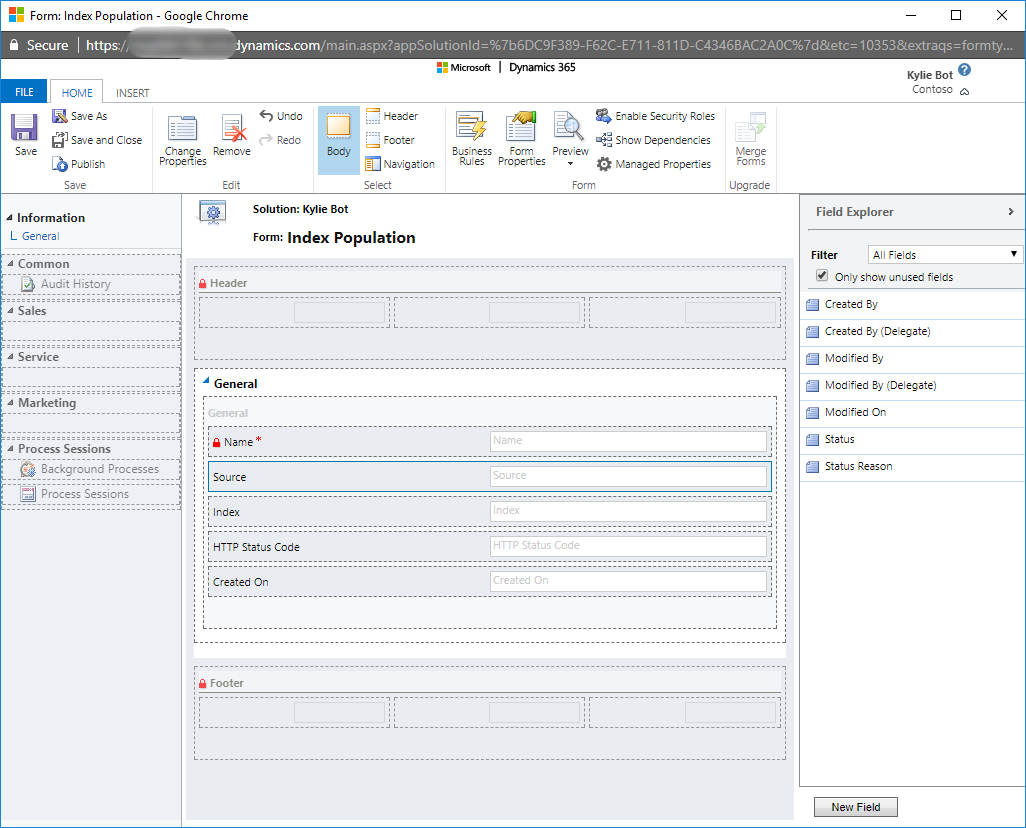1026x828 pixels.
Task: Collapse the Field Explorer panel arrow
Action: (1011, 212)
